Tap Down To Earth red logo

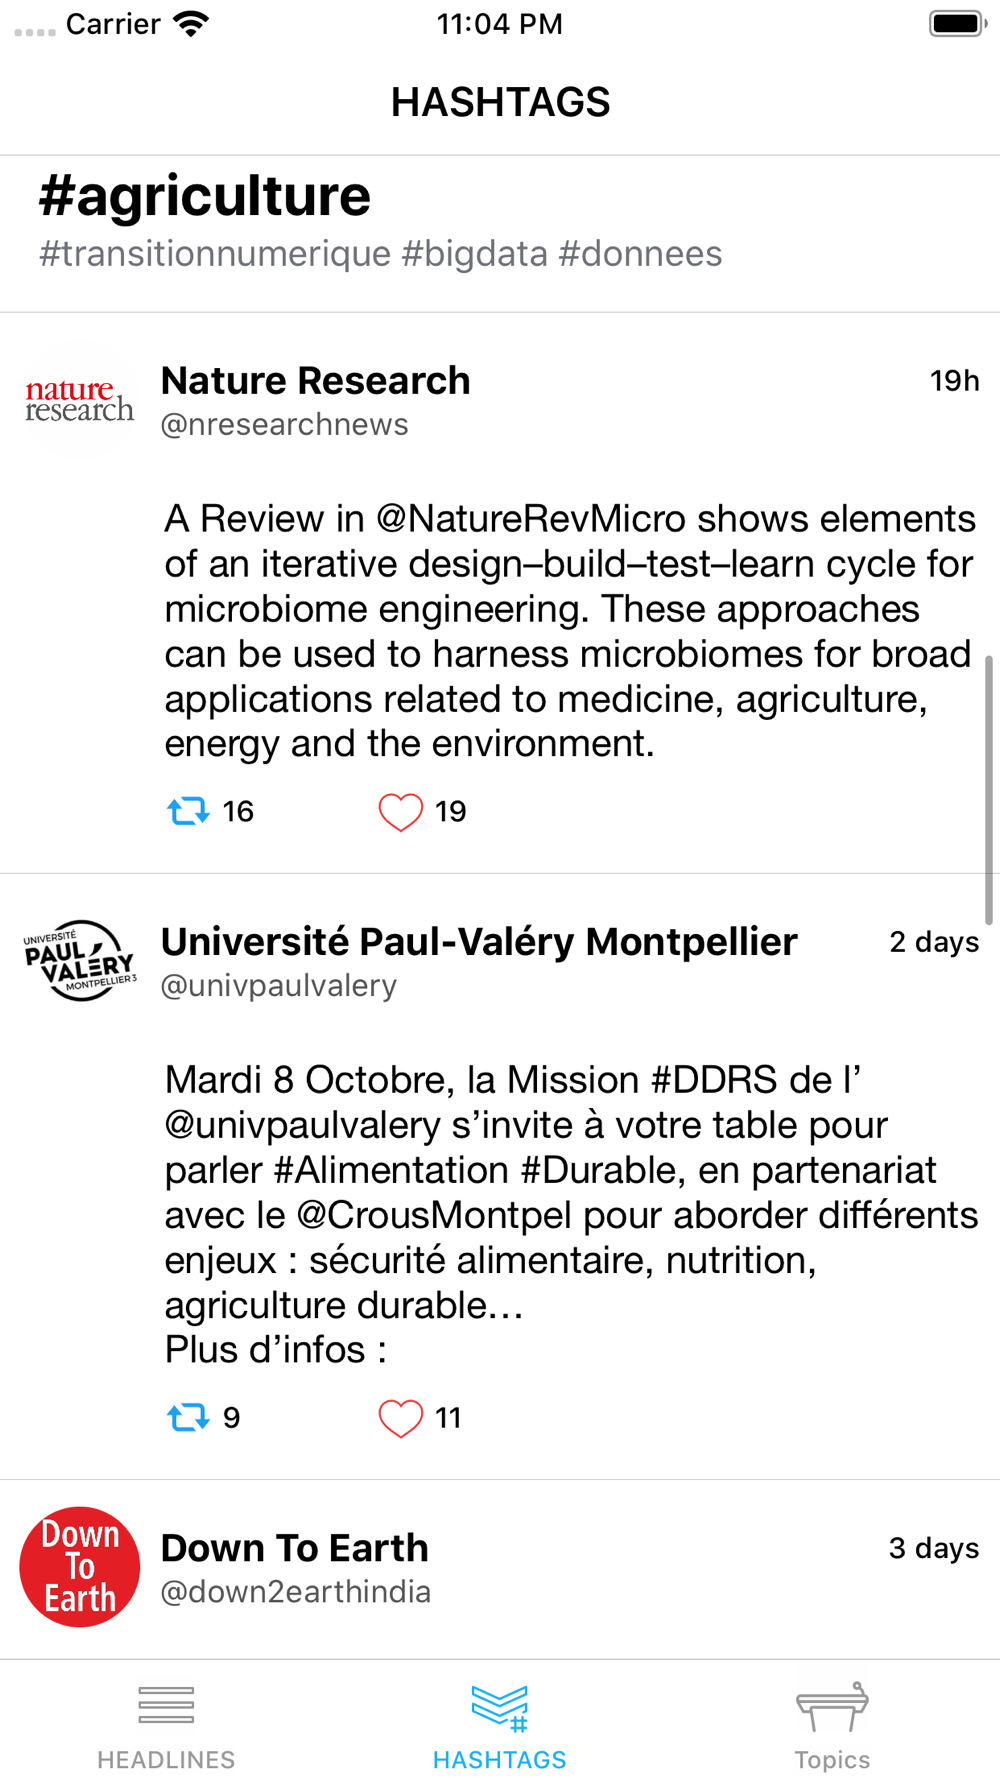[x=80, y=1567]
